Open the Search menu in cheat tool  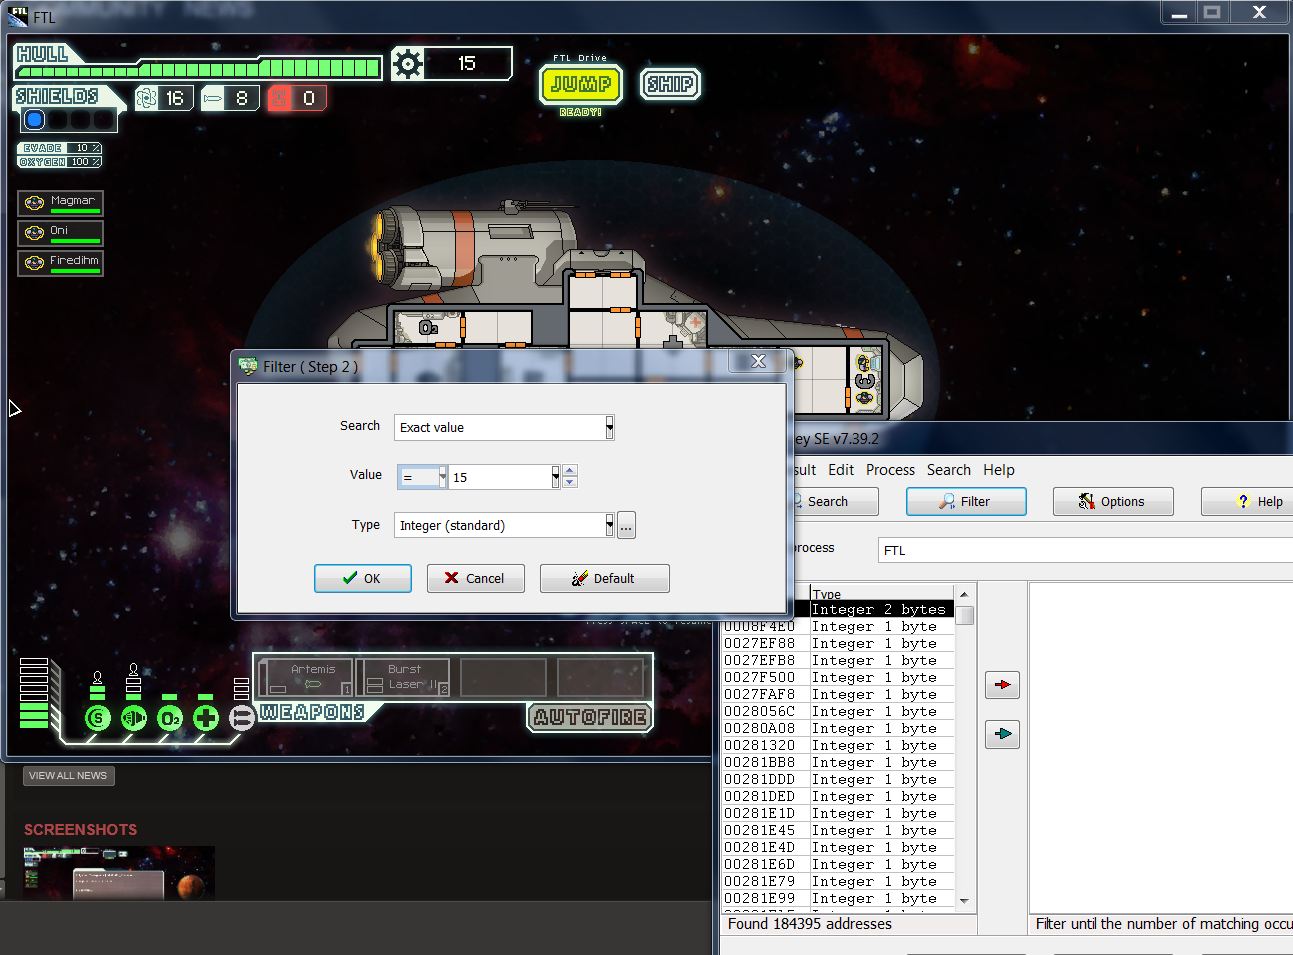(x=948, y=470)
